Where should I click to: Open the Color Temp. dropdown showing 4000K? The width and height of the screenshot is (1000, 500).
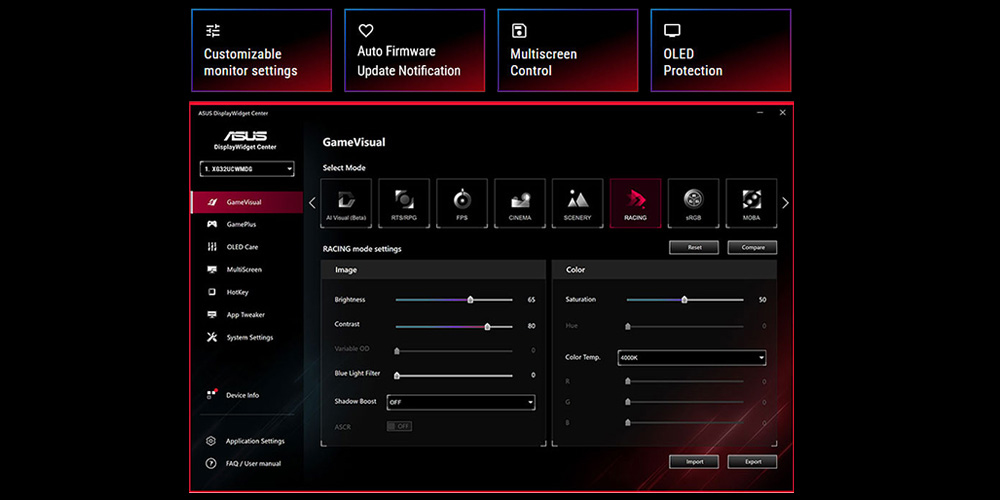(x=692, y=358)
